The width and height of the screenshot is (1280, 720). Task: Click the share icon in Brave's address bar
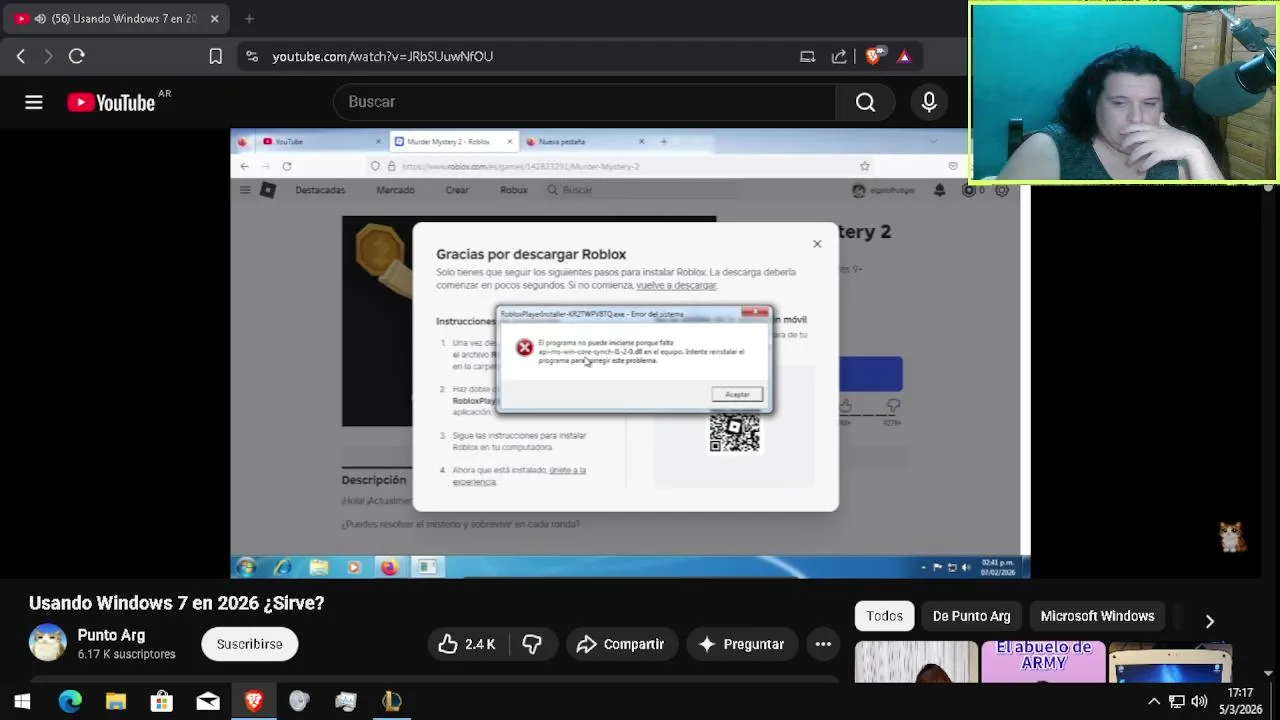tap(839, 56)
